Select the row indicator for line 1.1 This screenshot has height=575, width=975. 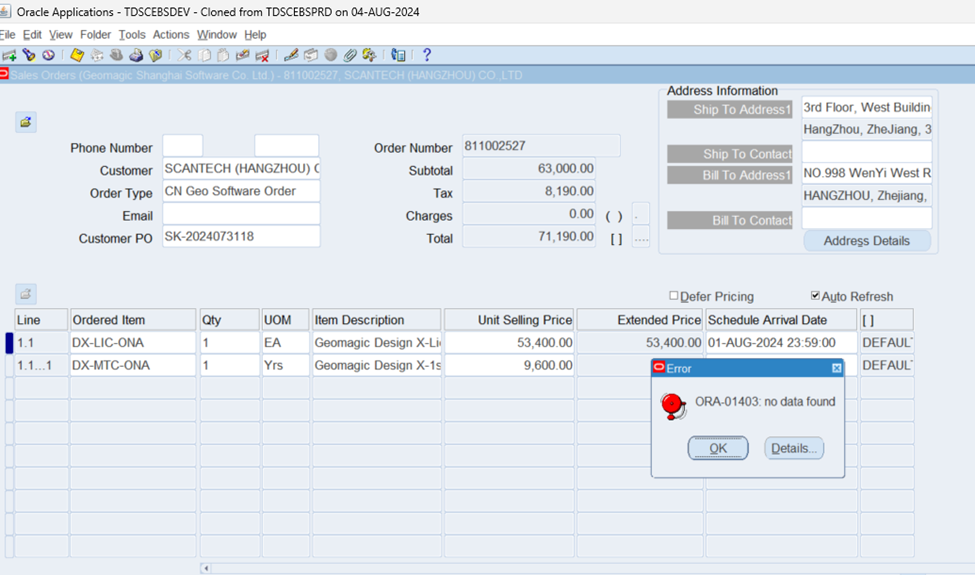(9, 343)
